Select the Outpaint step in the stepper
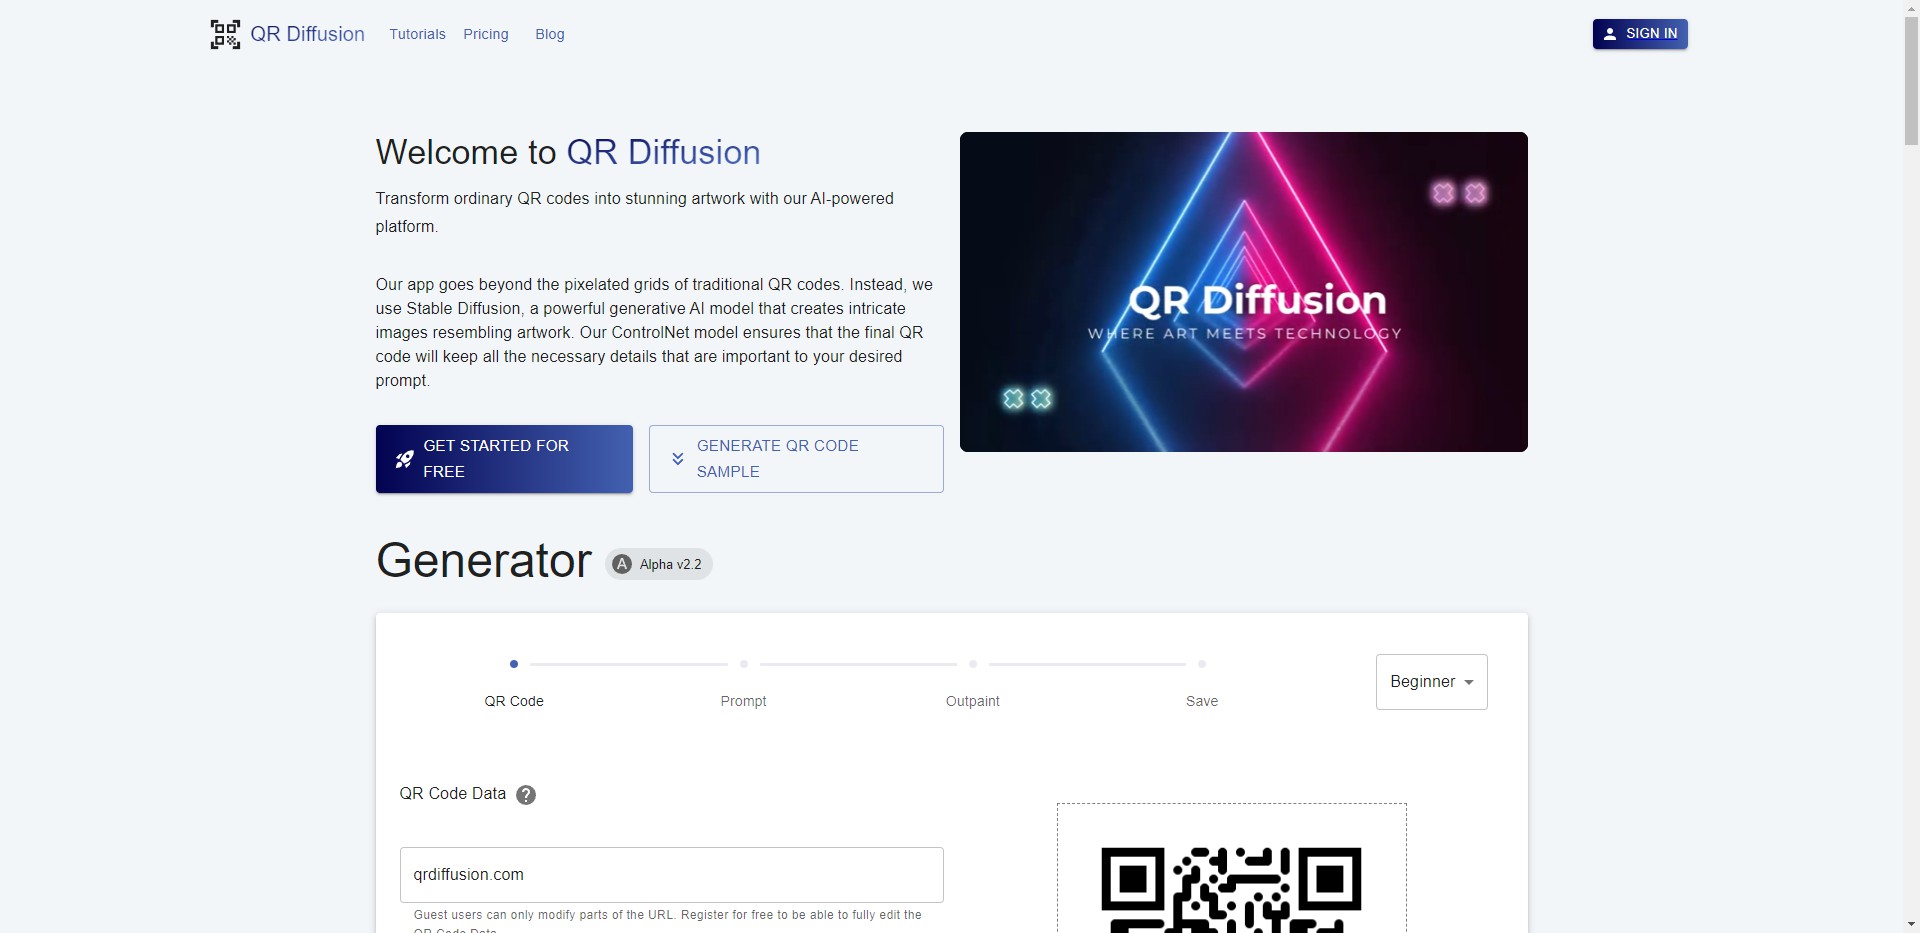Screen dimensions: 1920x933 tap(972, 663)
